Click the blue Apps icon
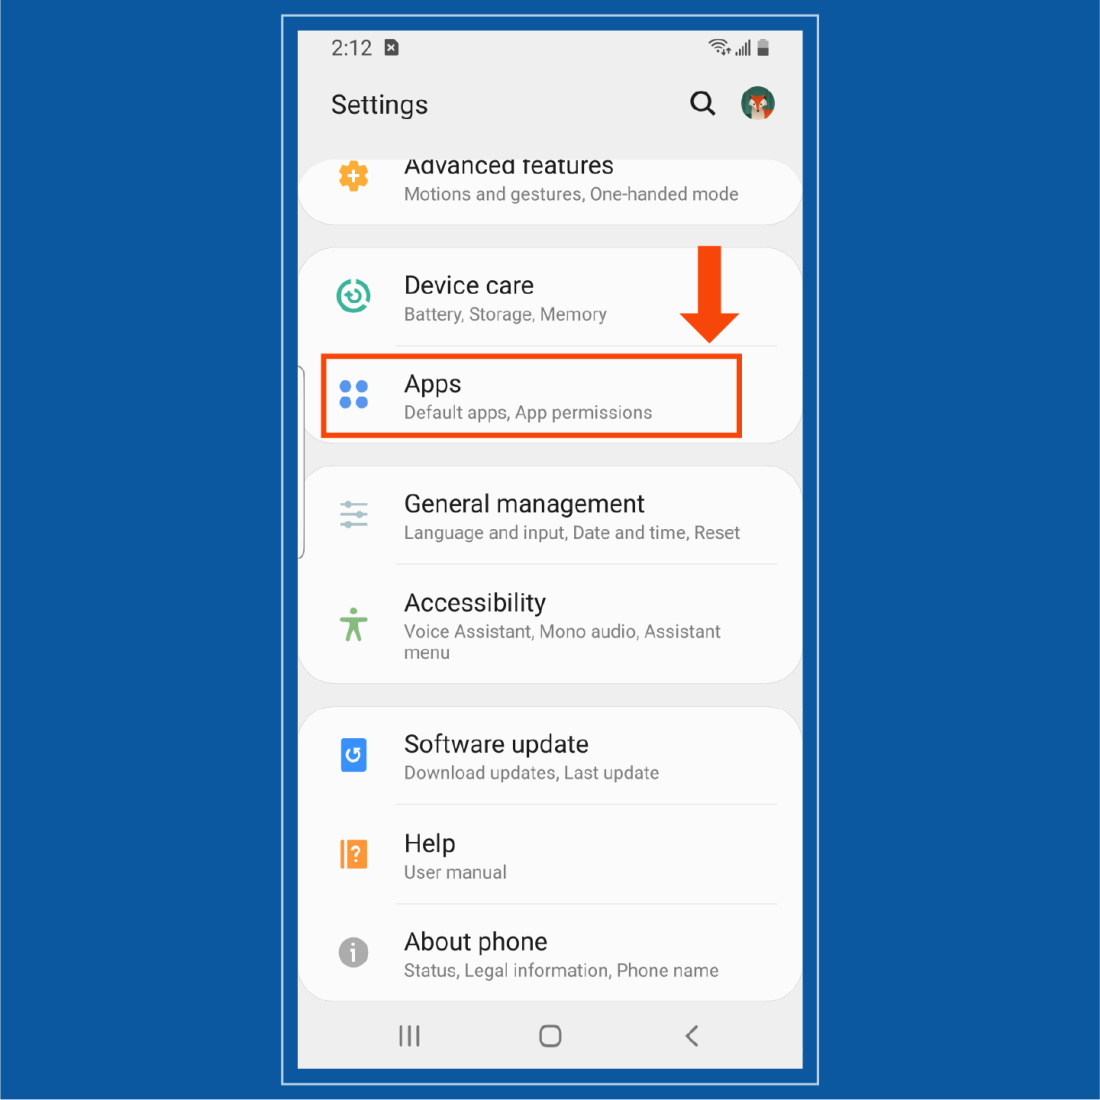1100x1100 pixels. pos(353,395)
